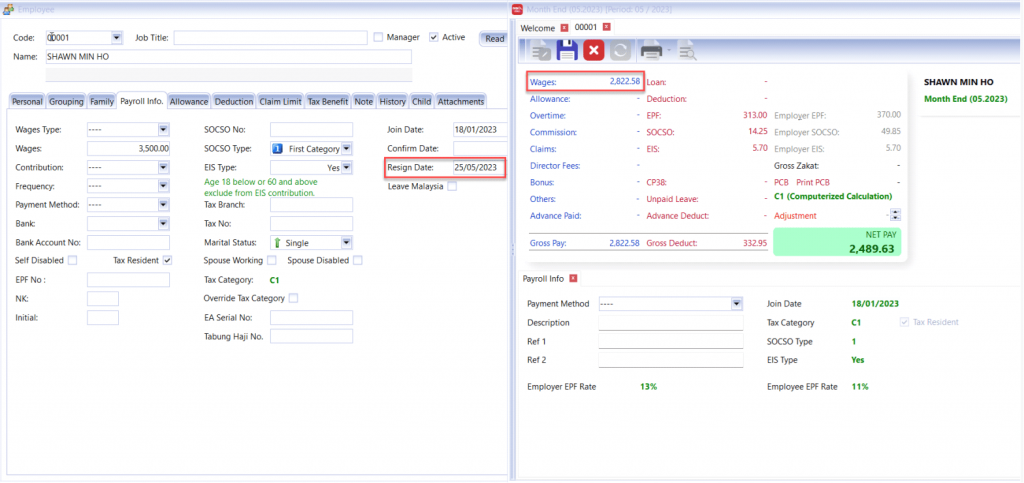Click the Read button
This screenshot has width=1024, height=483.
[x=494, y=39]
